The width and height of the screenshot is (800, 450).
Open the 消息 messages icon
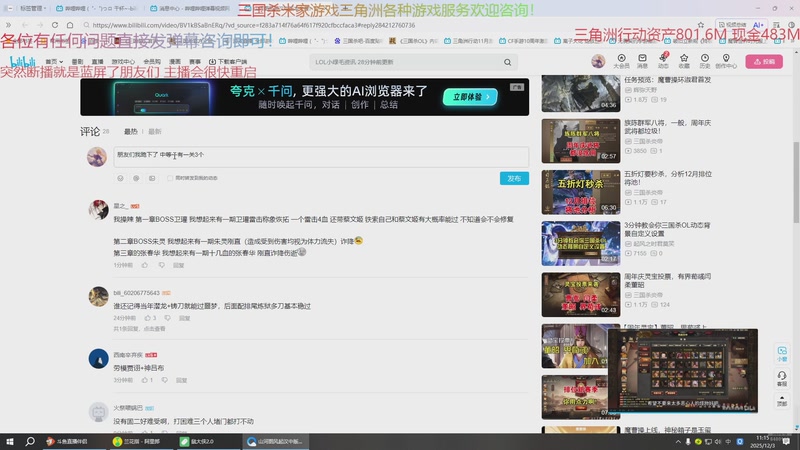point(642,61)
